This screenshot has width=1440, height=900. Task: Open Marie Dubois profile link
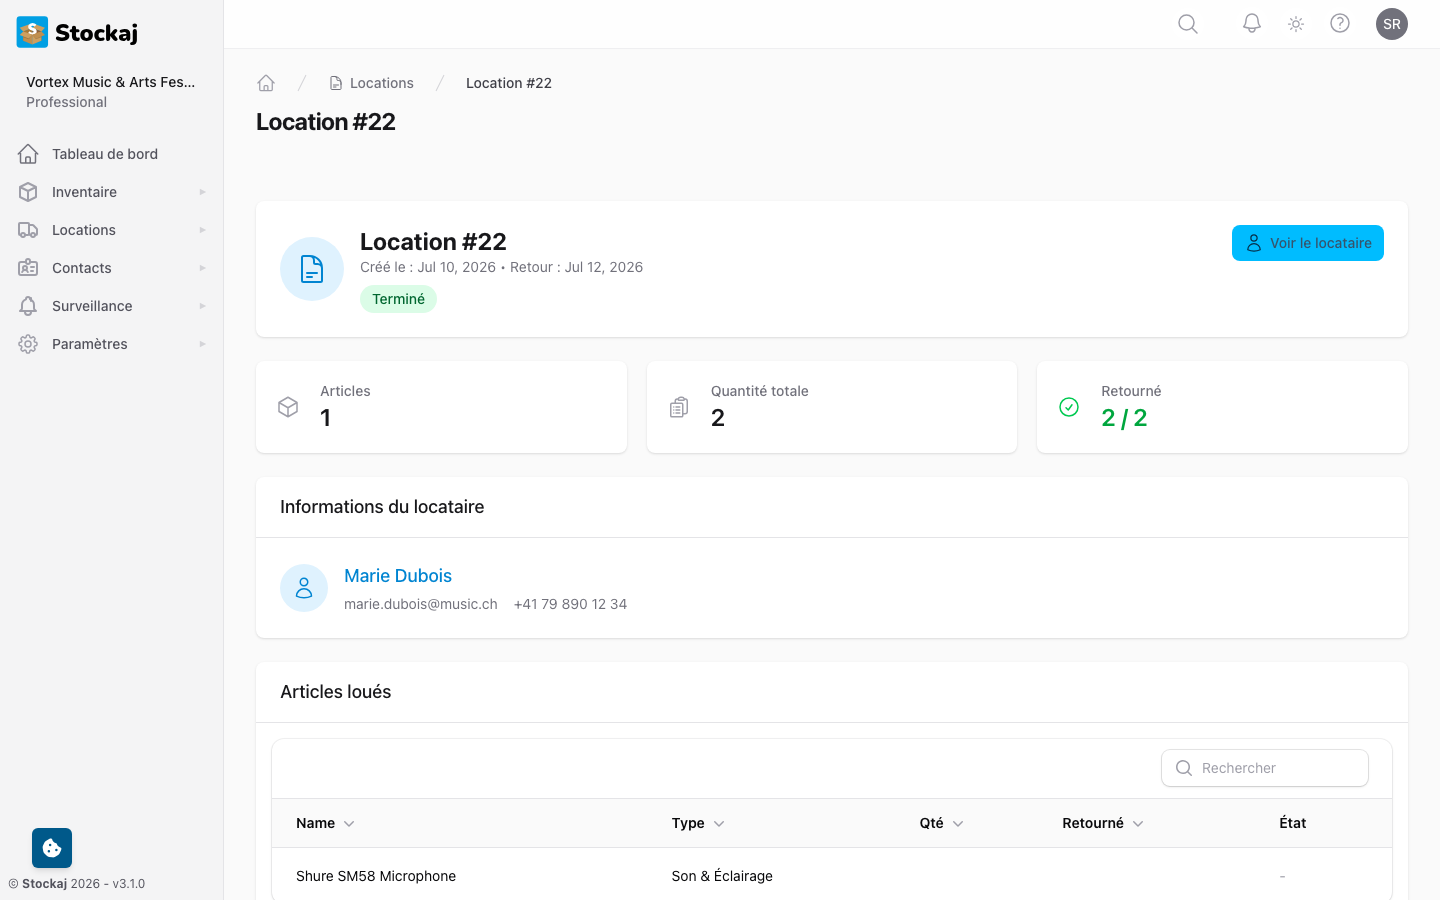[398, 576]
